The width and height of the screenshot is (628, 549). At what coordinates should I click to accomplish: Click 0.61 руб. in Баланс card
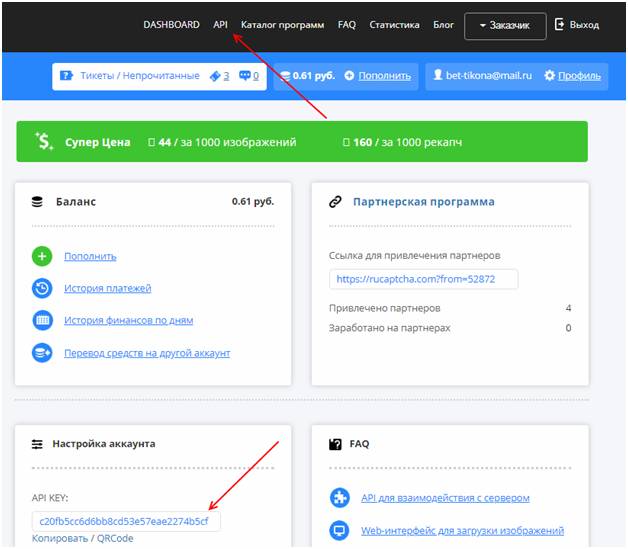pos(253,201)
